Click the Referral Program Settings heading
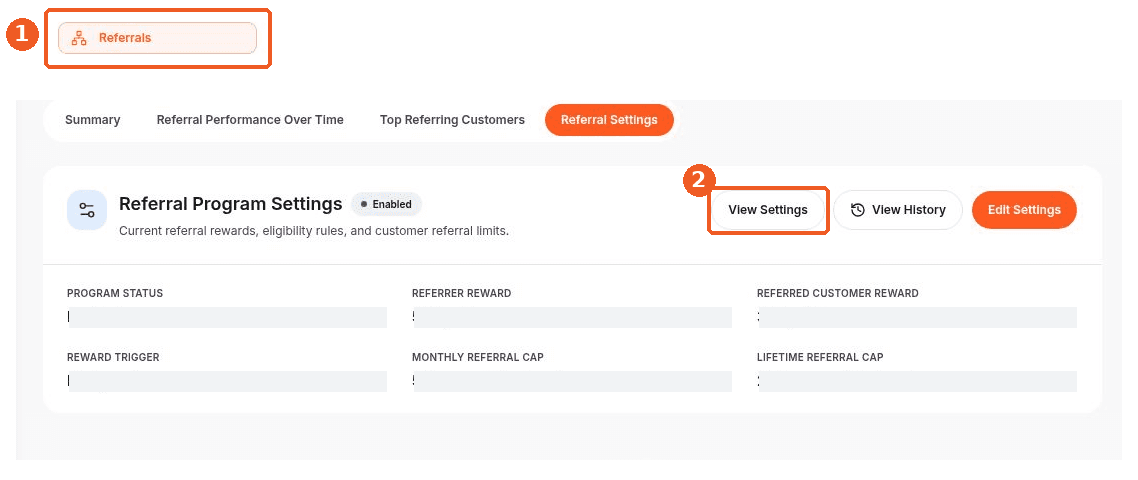Image resolution: width=1138 pixels, height=480 pixels. (231, 204)
